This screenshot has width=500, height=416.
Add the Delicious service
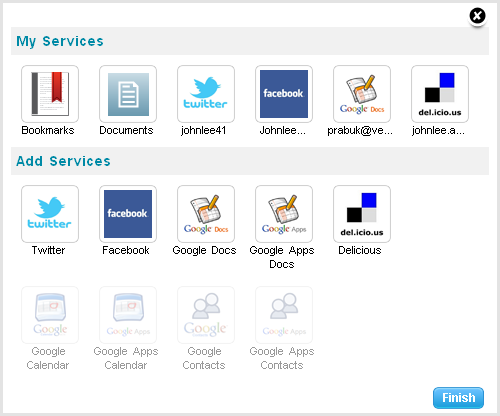coord(362,214)
